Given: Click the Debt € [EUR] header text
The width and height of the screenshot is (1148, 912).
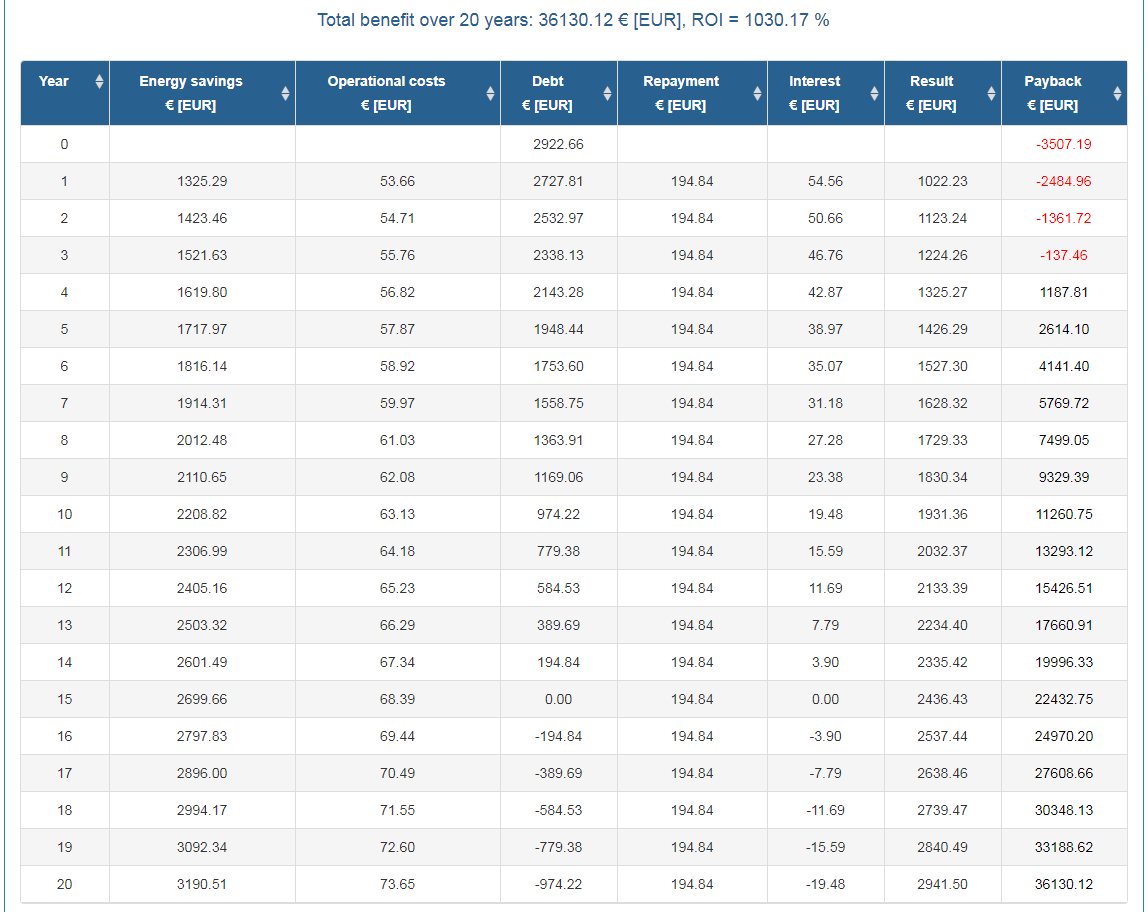Looking at the screenshot, I should (547, 93).
